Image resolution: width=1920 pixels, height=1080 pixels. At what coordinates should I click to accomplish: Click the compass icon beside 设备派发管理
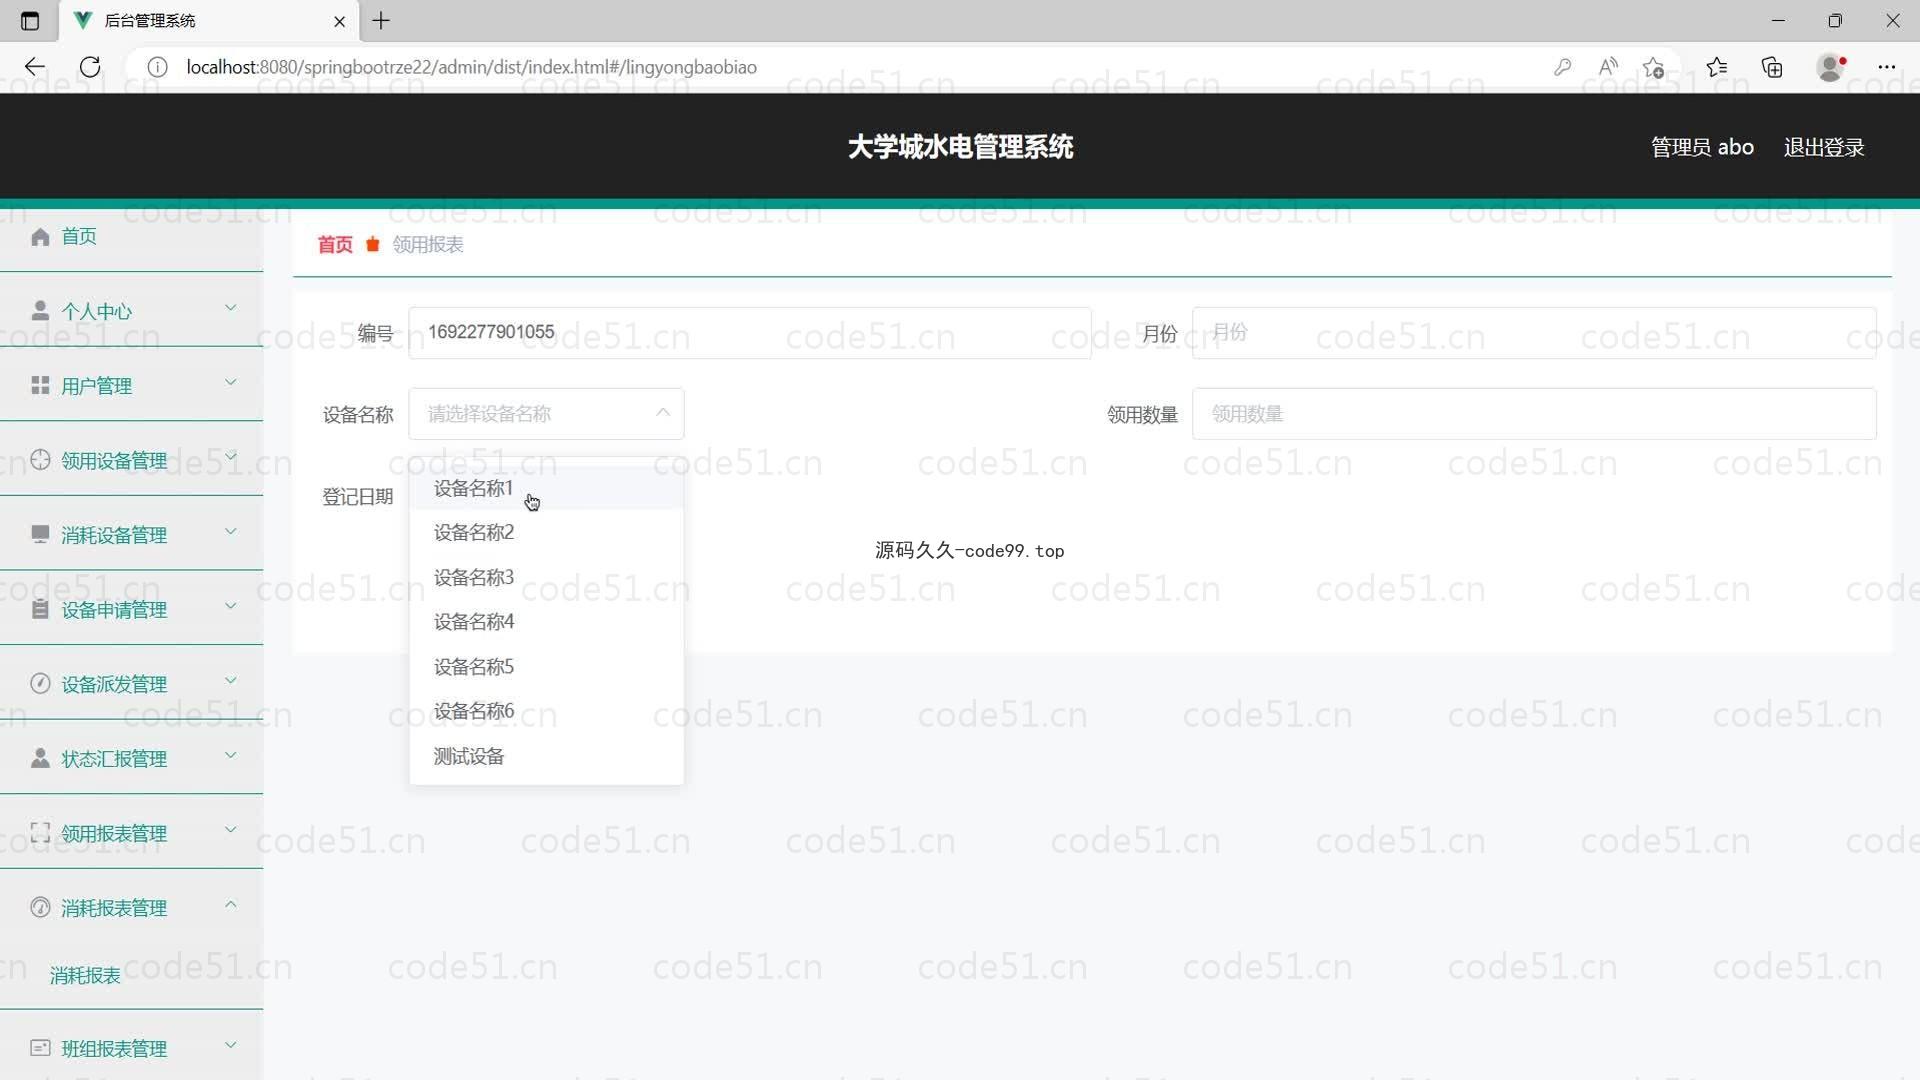coord(40,683)
